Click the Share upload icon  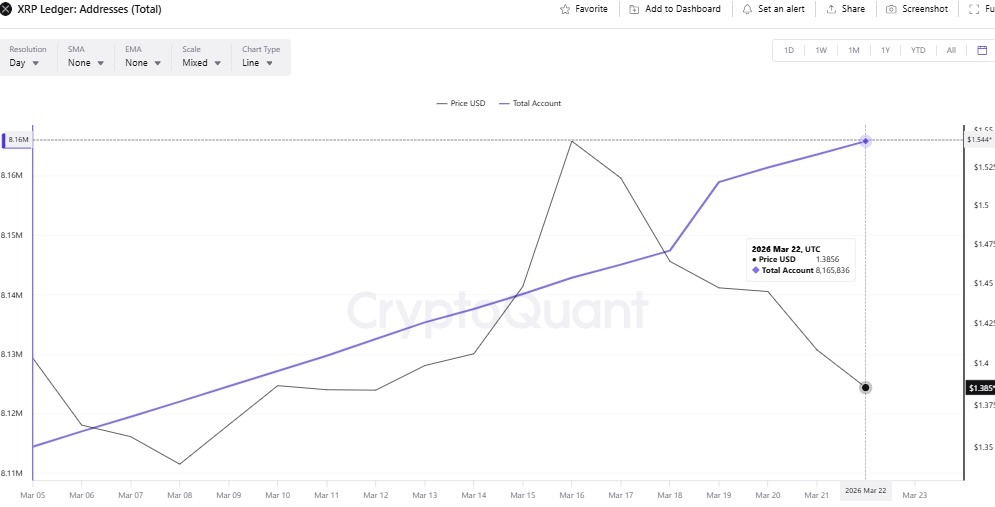(x=831, y=9)
